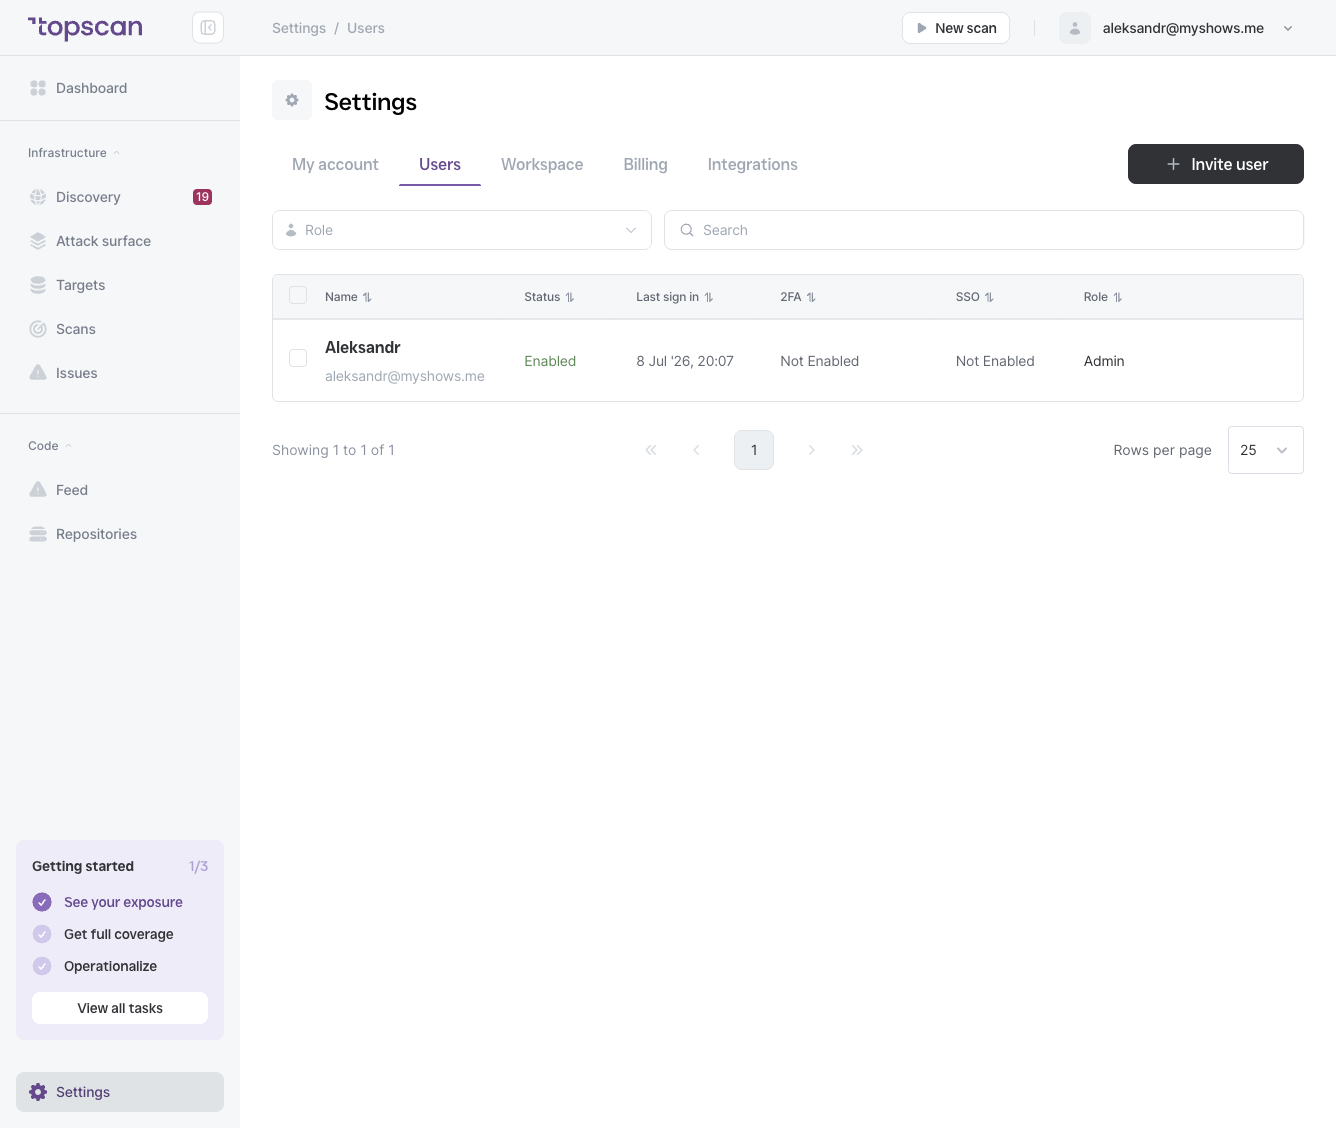The width and height of the screenshot is (1336, 1128).
Task: Click the Attack surface layers icon
Action: pos(38,241)
